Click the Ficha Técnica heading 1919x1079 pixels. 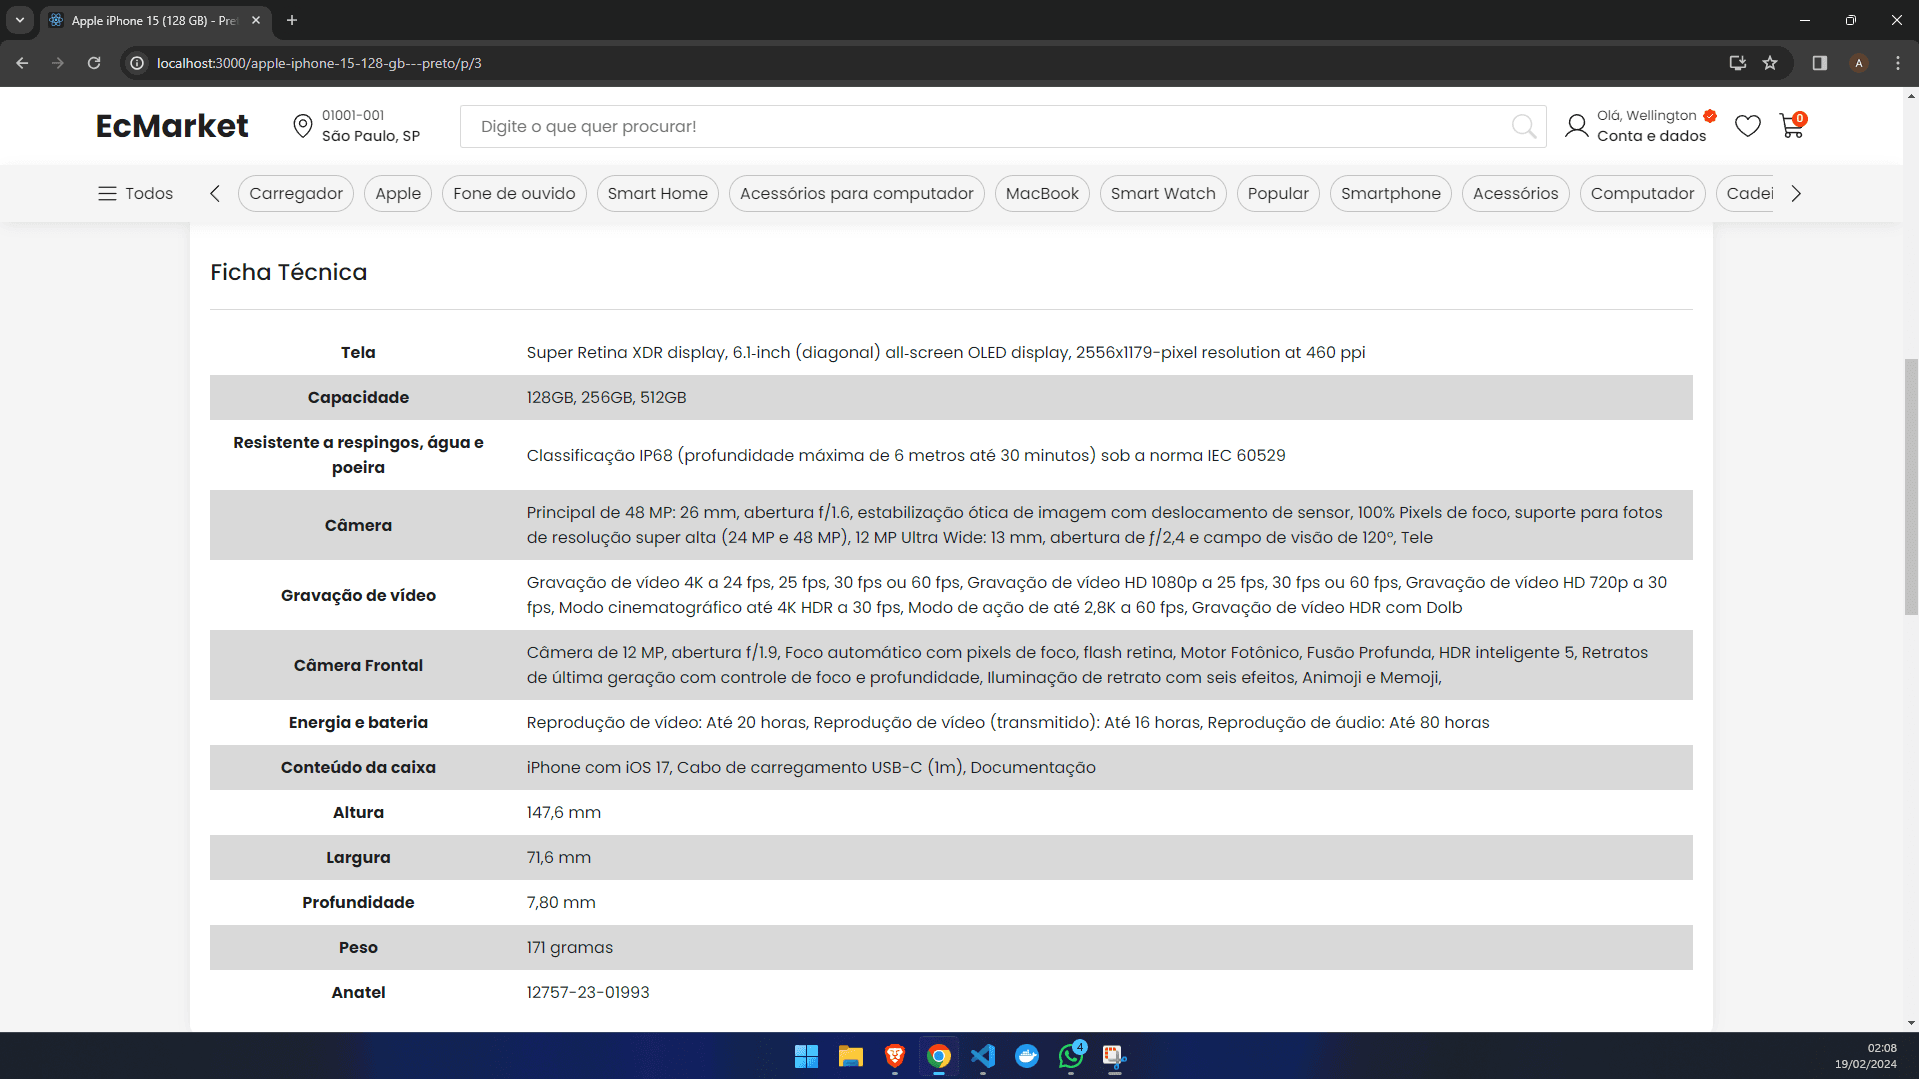click(x=288, y=272)
